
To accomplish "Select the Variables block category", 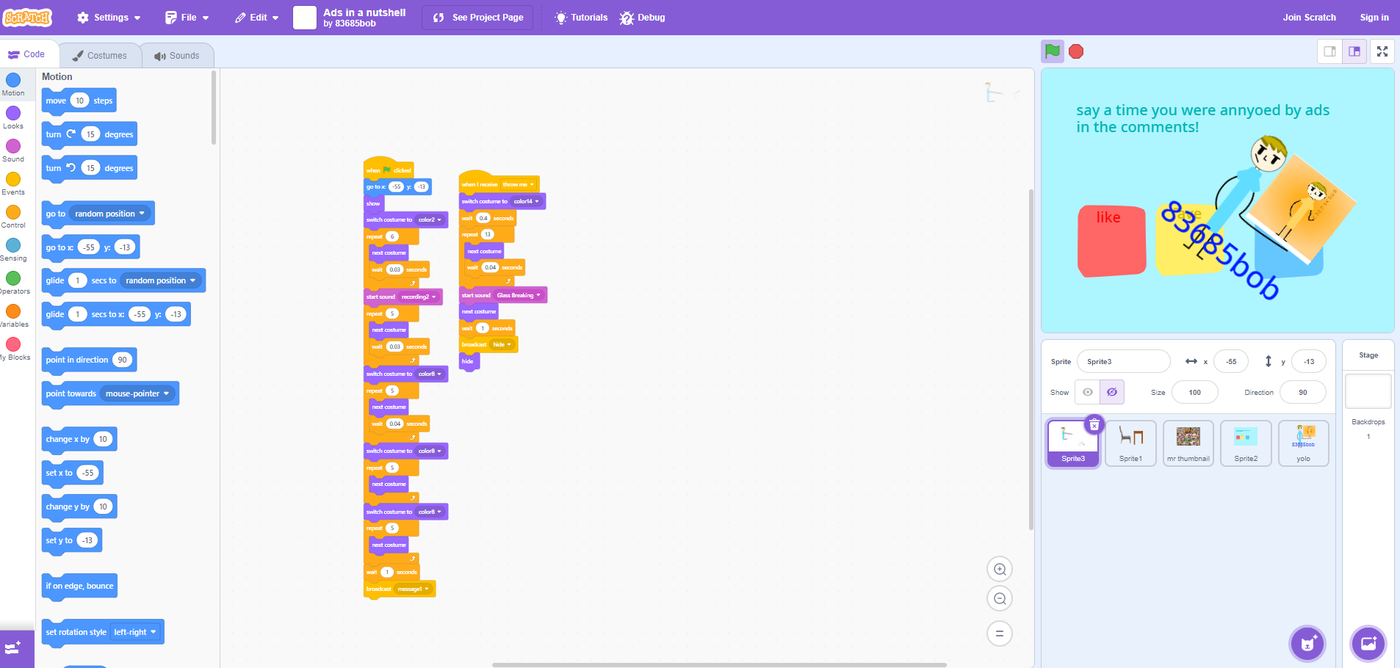I will coord(13,315).
